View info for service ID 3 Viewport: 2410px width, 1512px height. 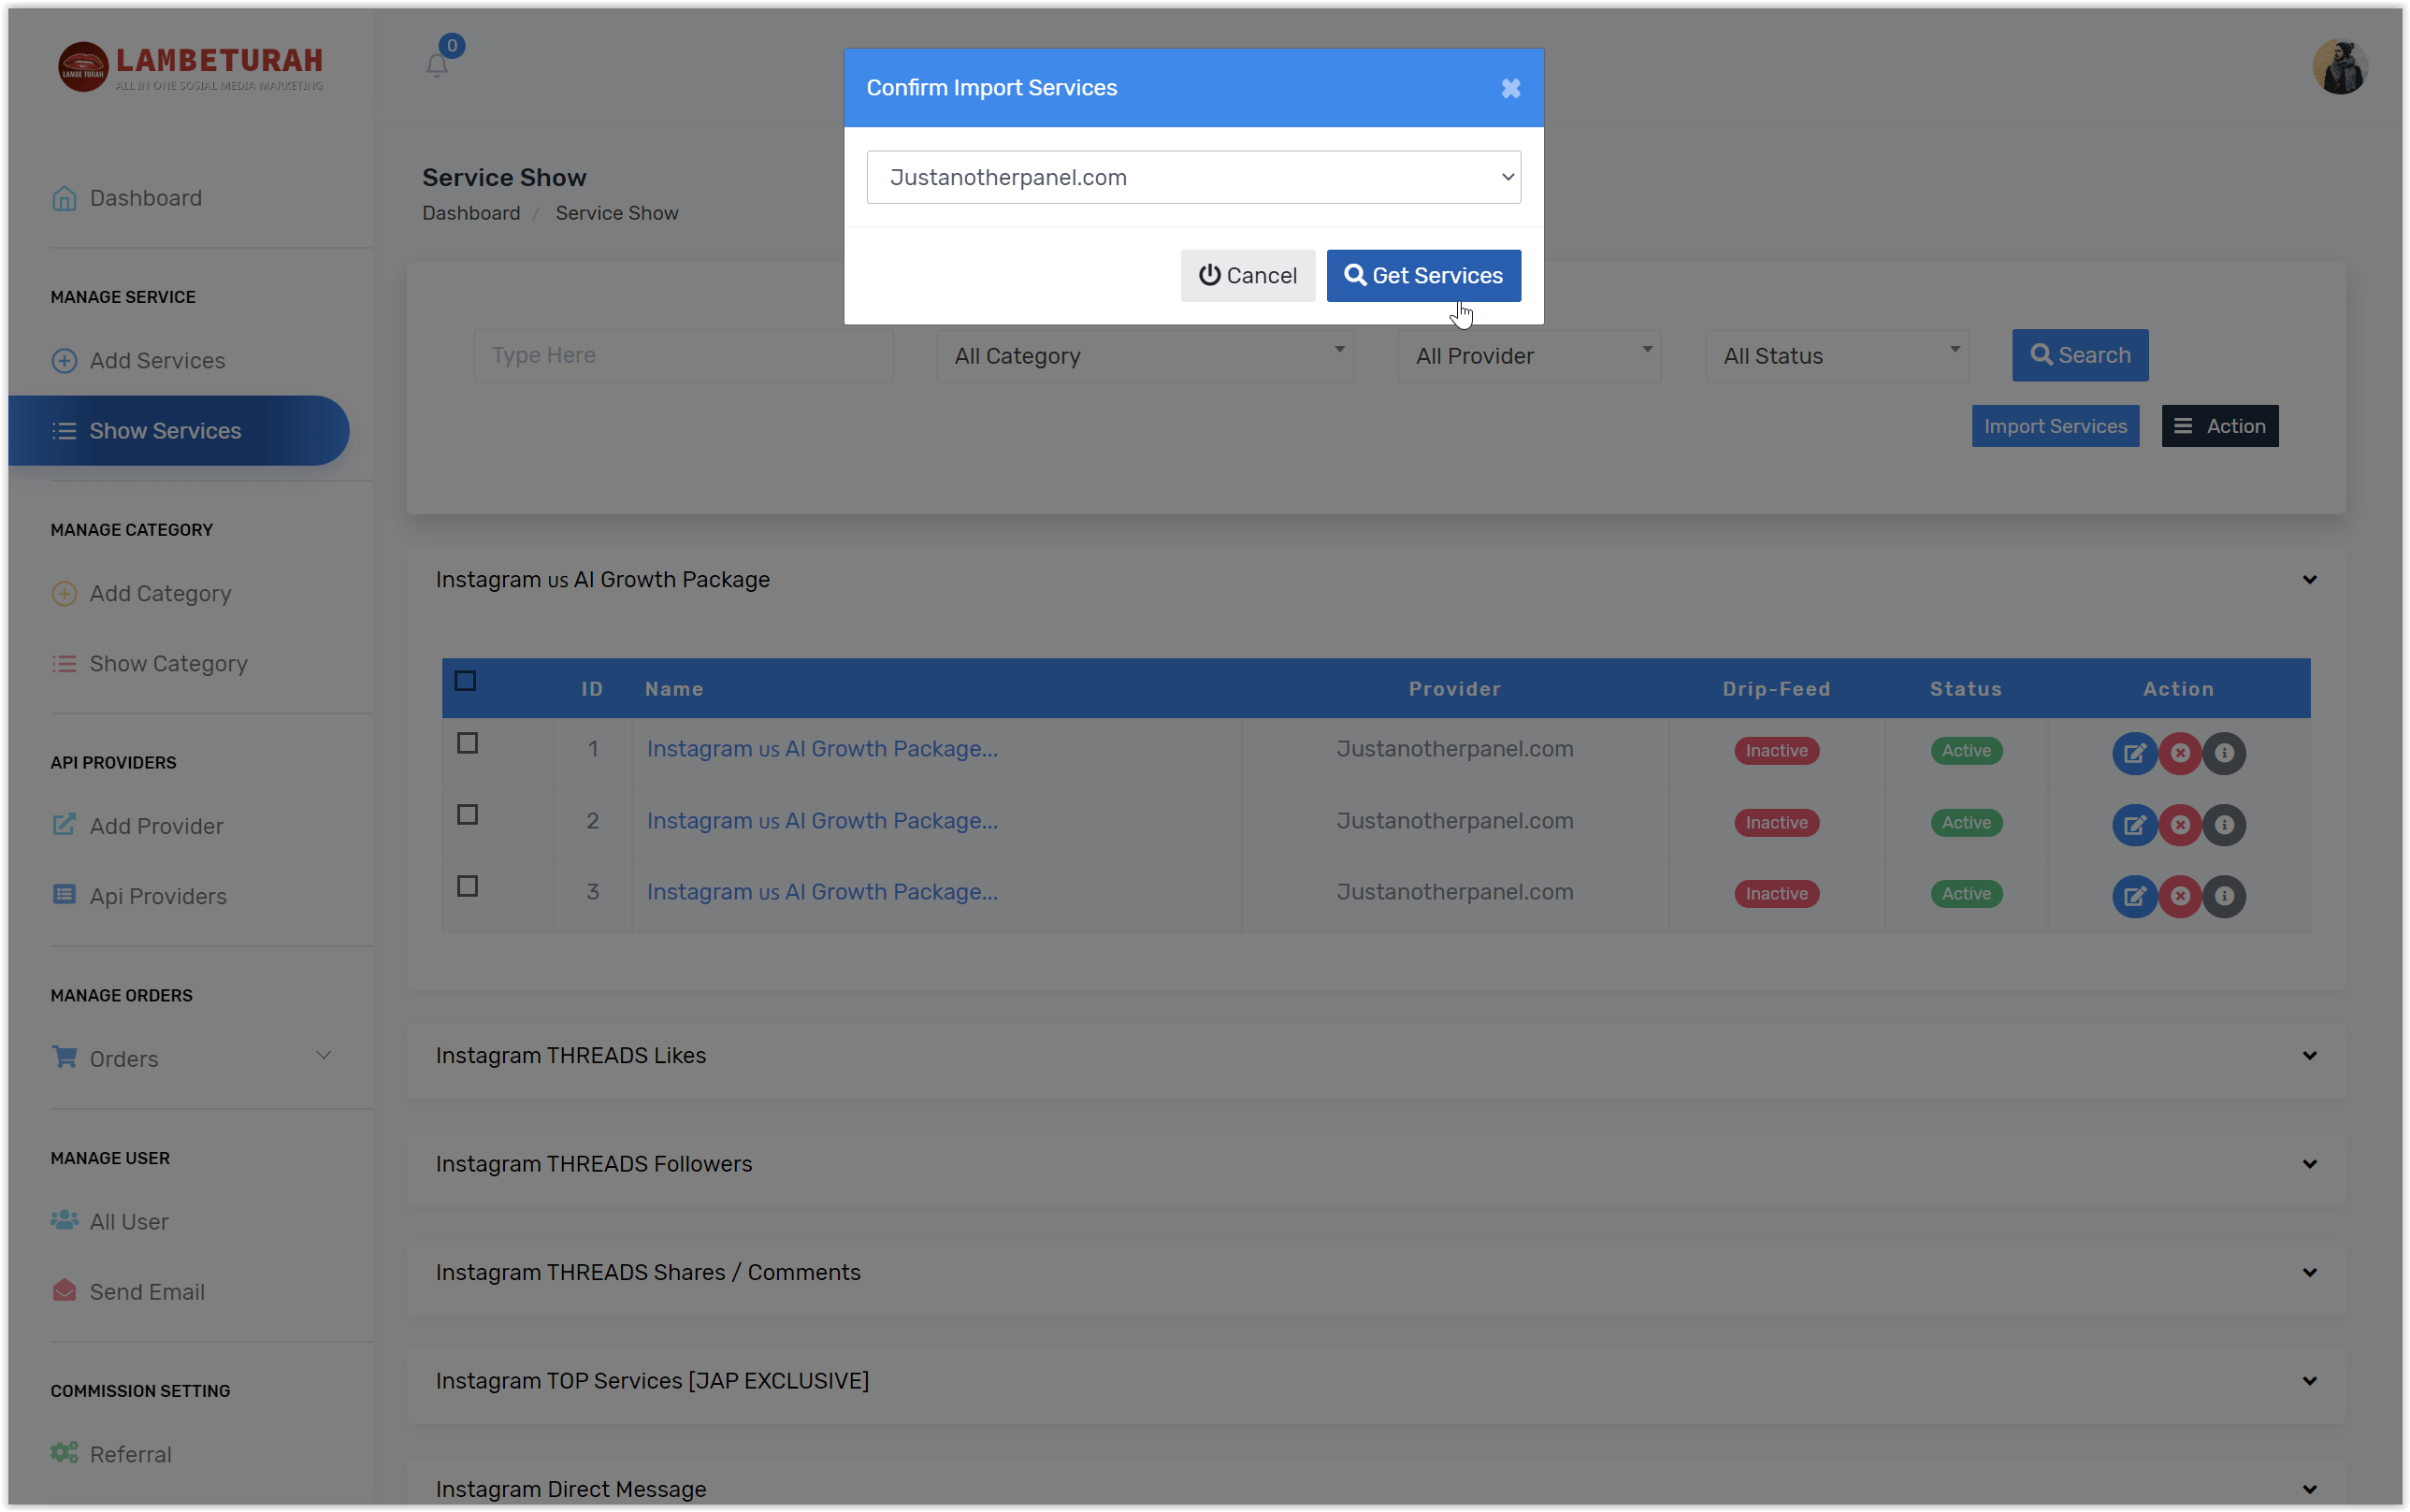(x=2225, y=896)
